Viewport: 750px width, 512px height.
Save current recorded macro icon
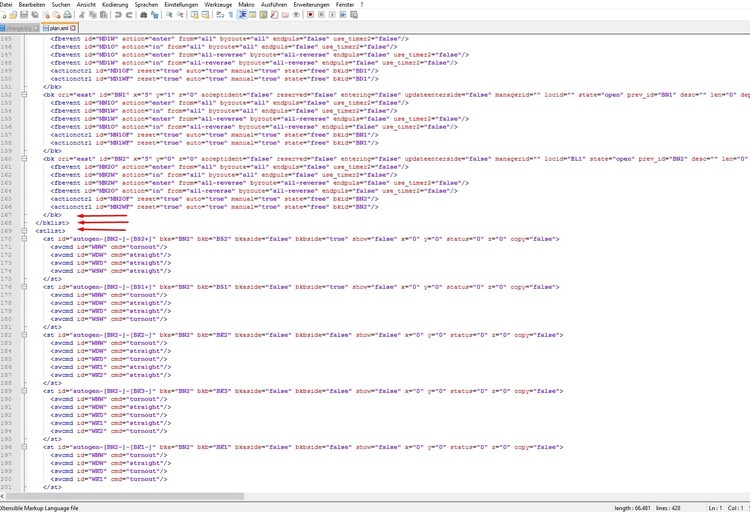354,15
